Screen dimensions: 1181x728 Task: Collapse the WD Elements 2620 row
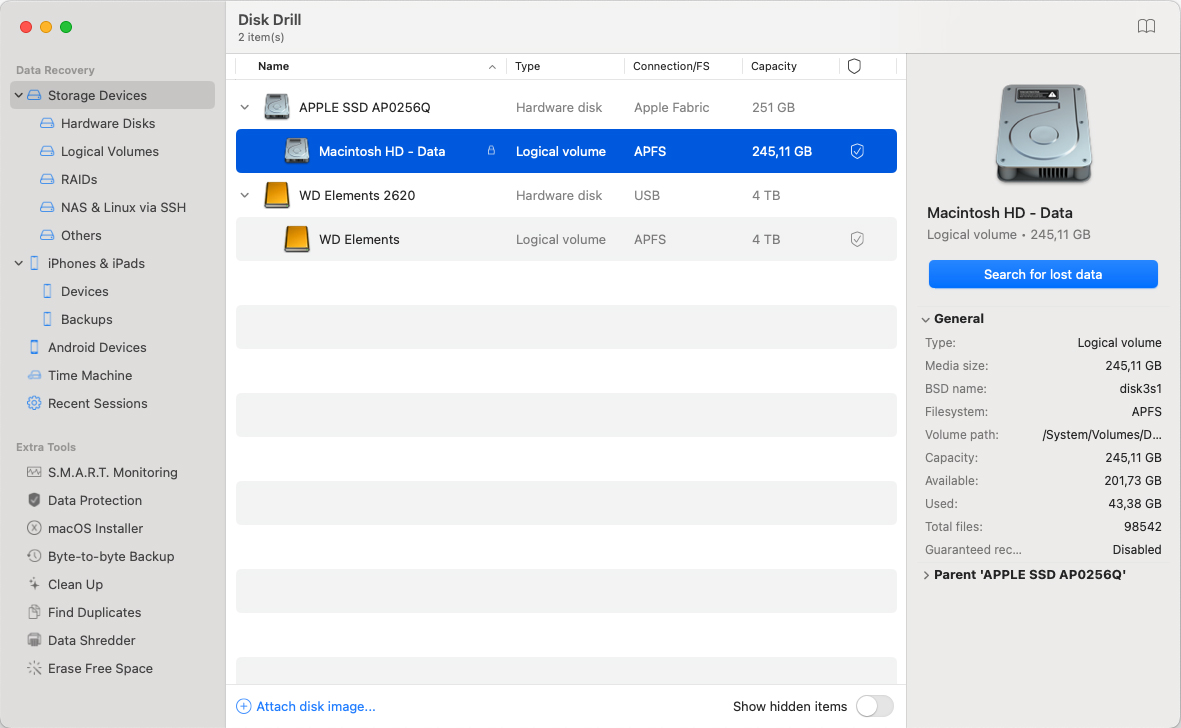pyautogui.click(x=245, y=196)
